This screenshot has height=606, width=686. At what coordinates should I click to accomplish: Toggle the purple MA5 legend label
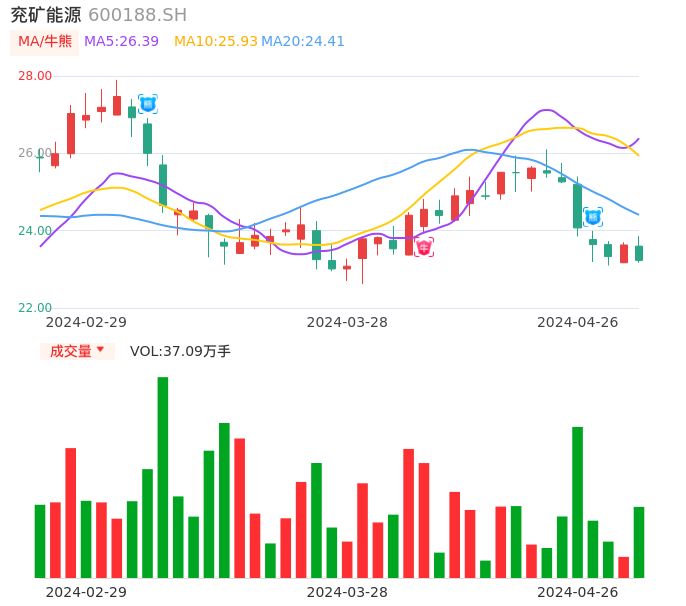[x=121, y=42]
